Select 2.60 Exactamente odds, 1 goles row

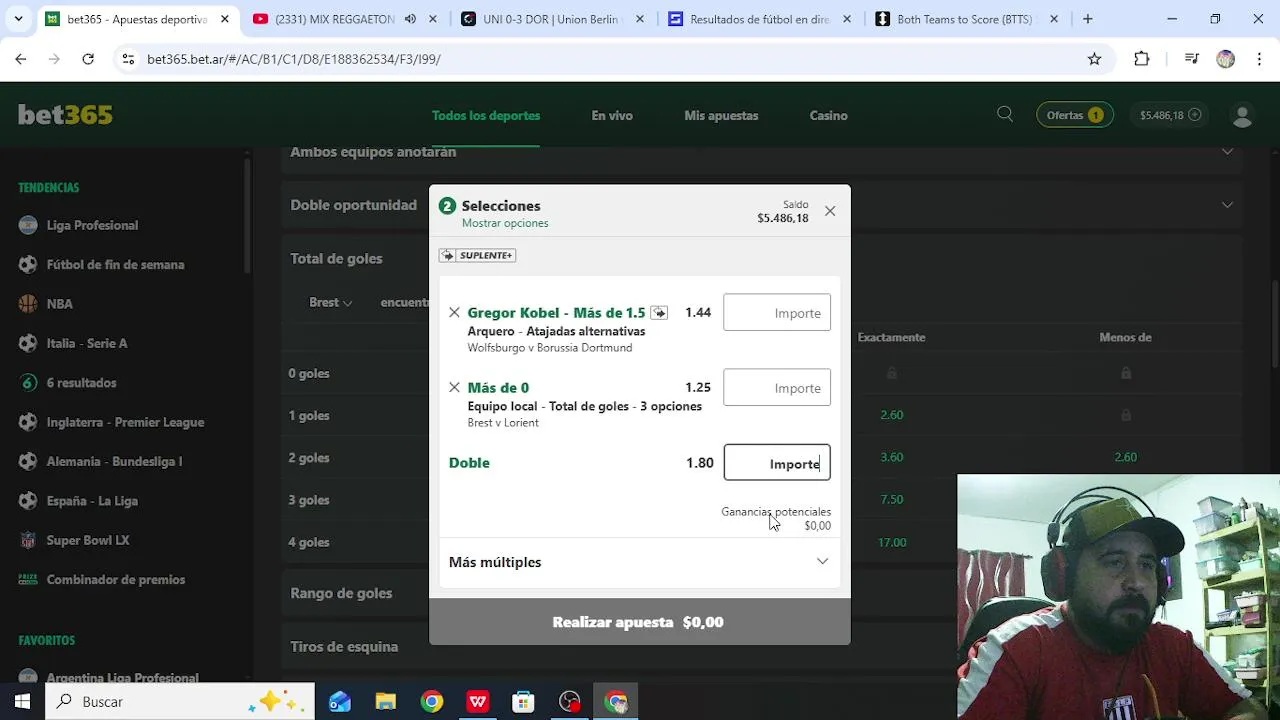(892, 415)
